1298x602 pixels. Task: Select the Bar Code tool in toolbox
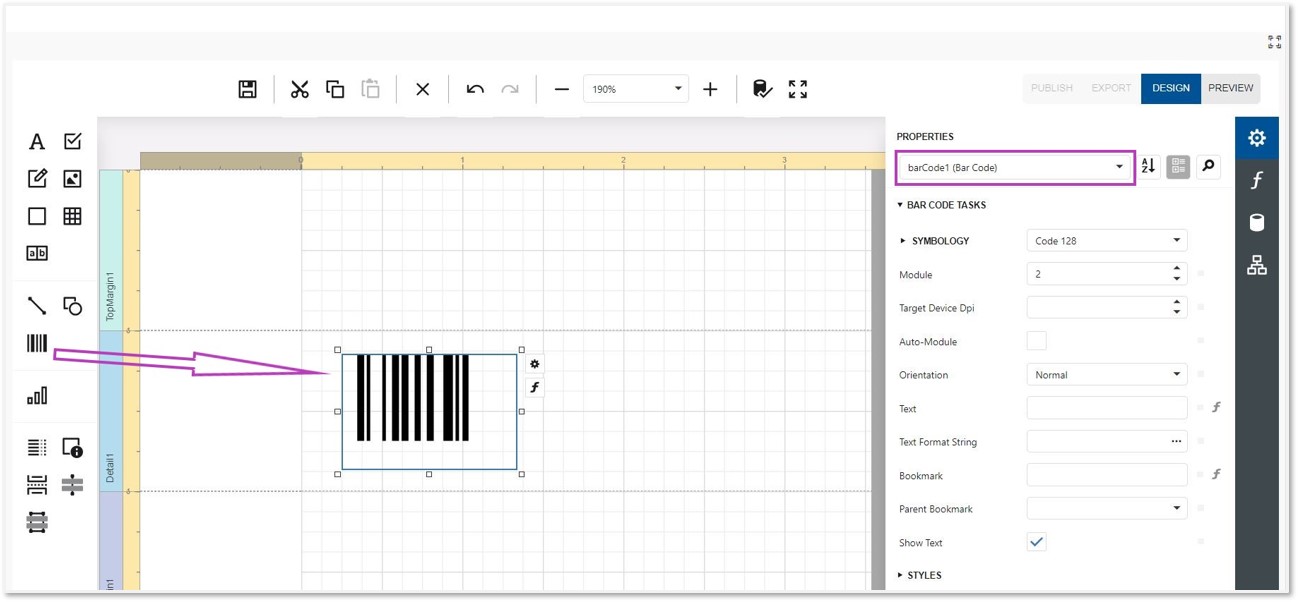coord(37,344)
